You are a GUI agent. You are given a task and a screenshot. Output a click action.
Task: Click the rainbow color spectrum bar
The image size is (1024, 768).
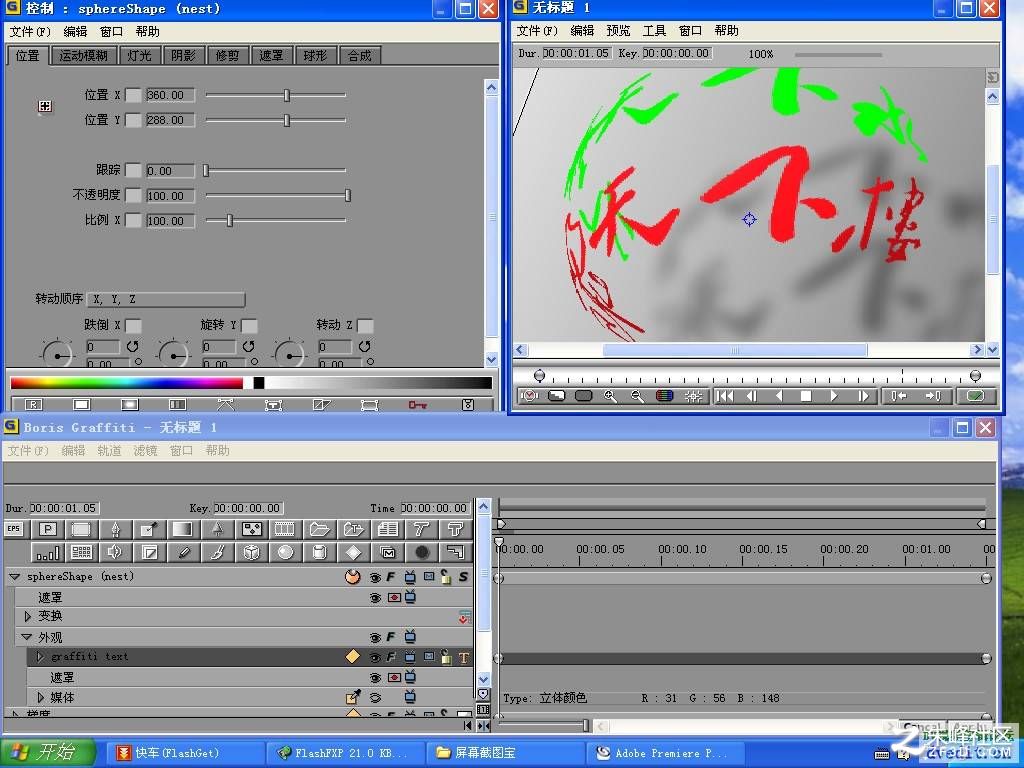(x=127, y=383)
